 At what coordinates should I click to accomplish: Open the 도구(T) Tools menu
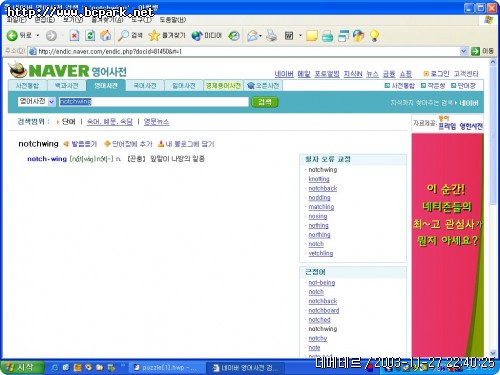coord(141,20)
